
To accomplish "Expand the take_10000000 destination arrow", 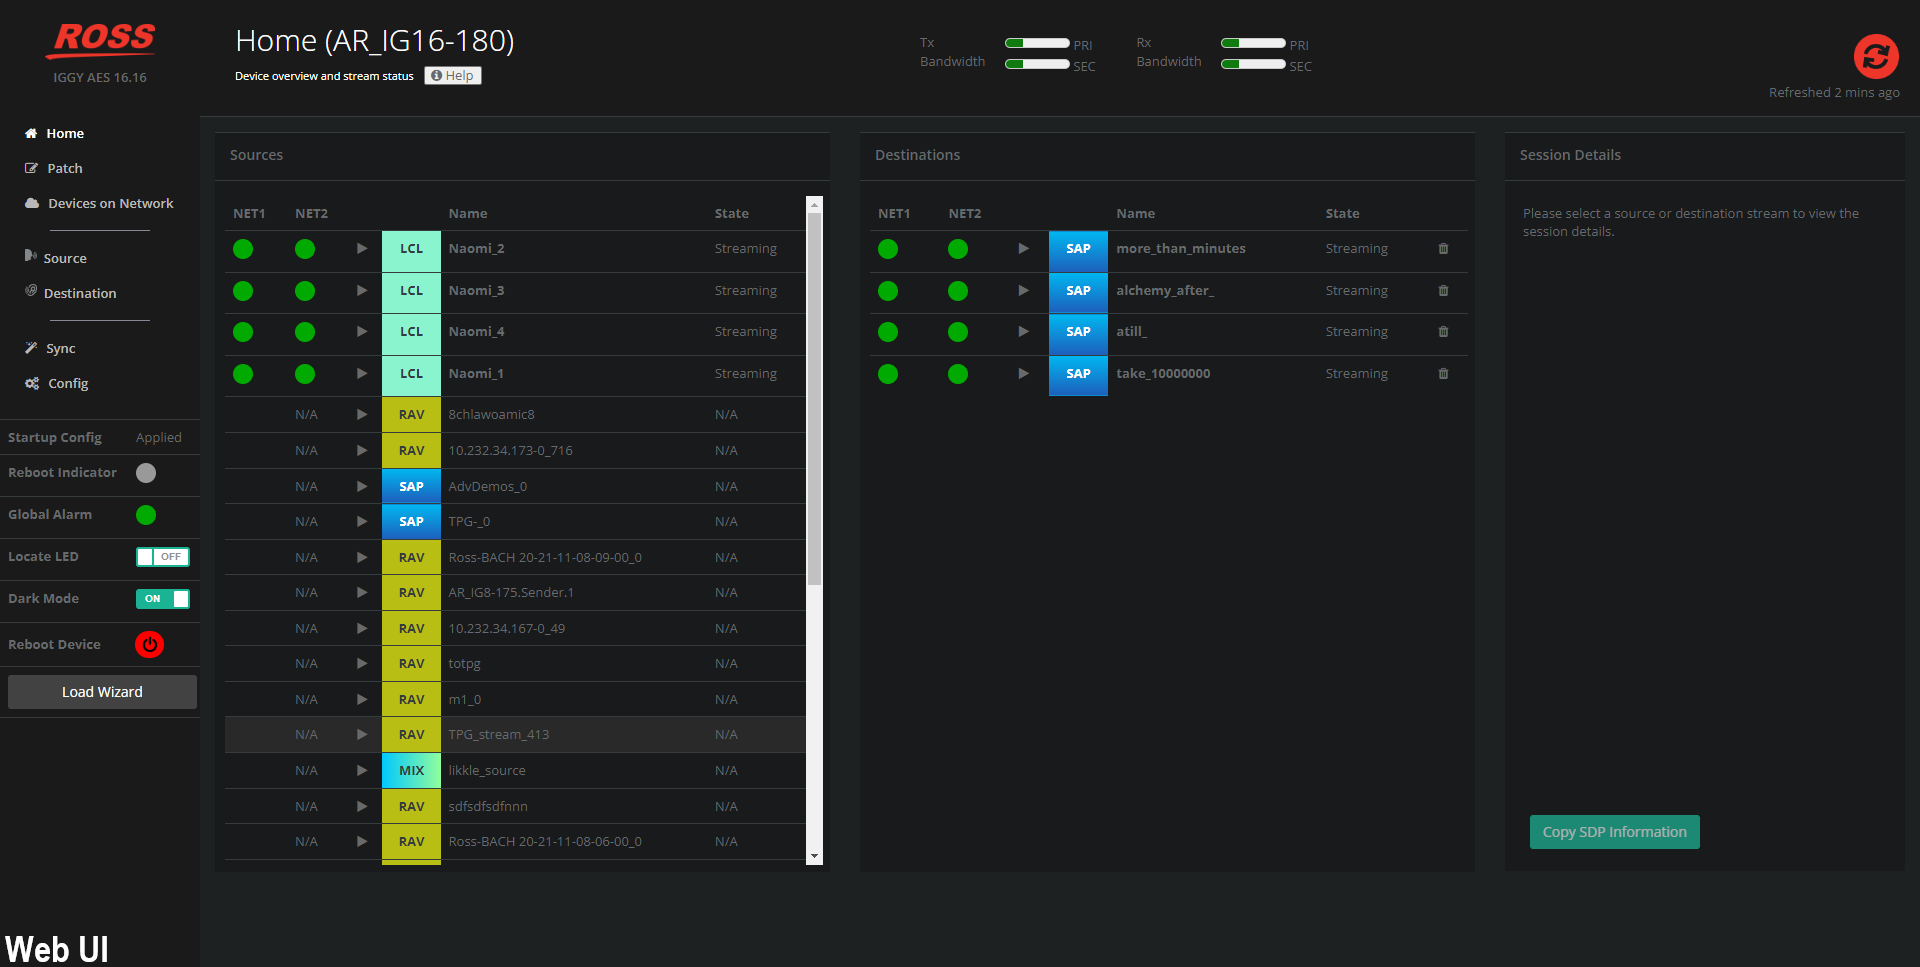I will coord(1023,374).
